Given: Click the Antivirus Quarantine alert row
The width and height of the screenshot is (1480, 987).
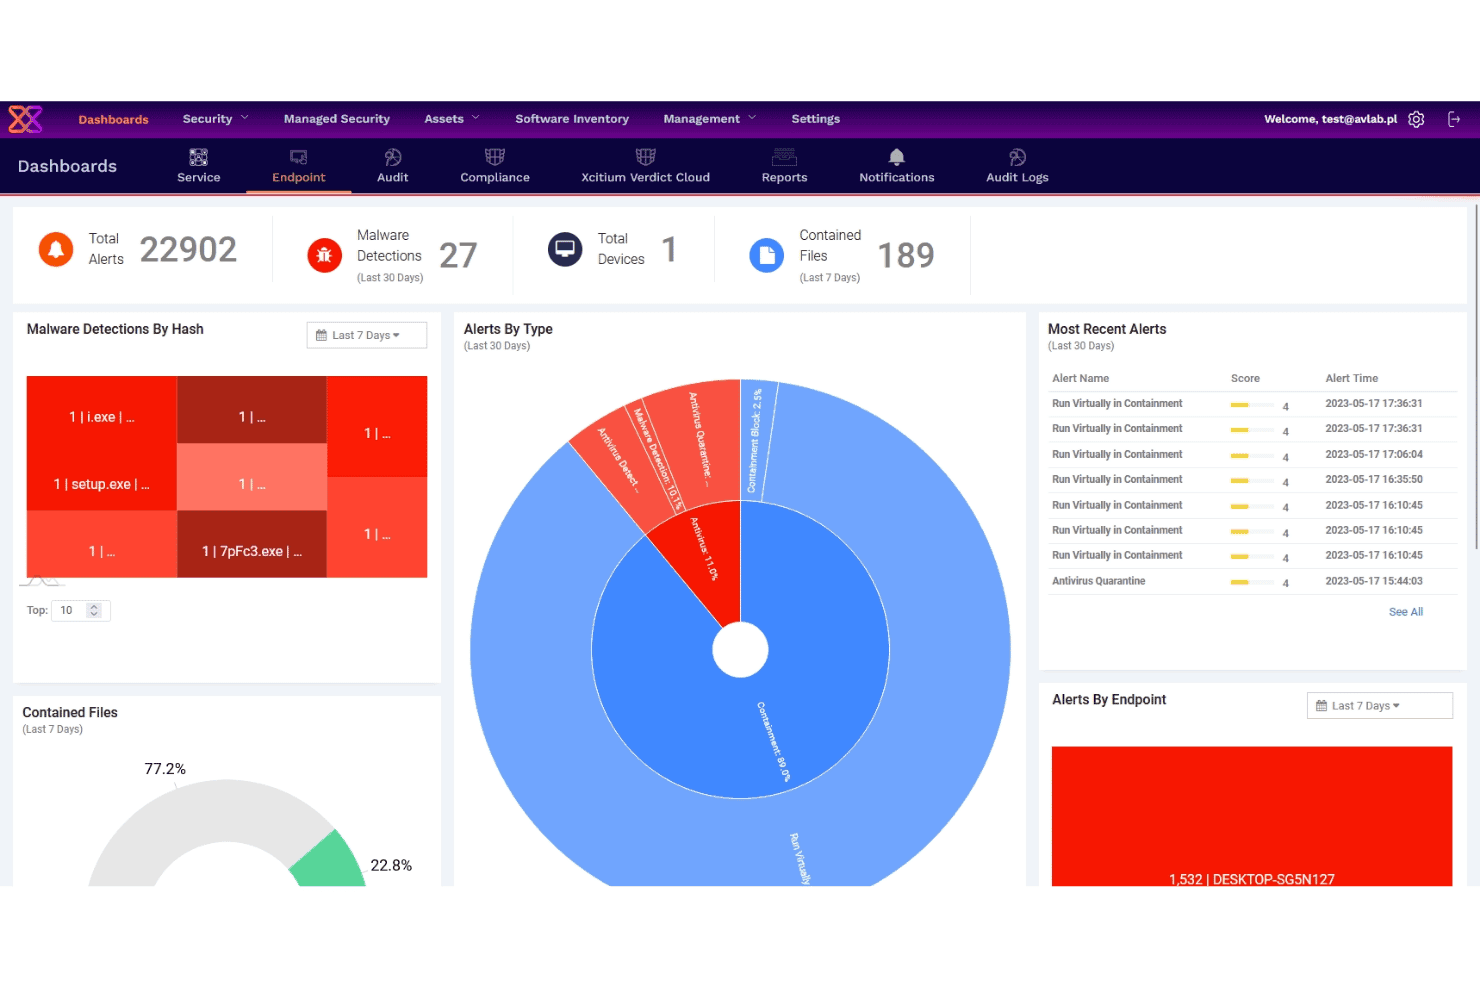Looking at the screenshot, I should pos(1252,581).
